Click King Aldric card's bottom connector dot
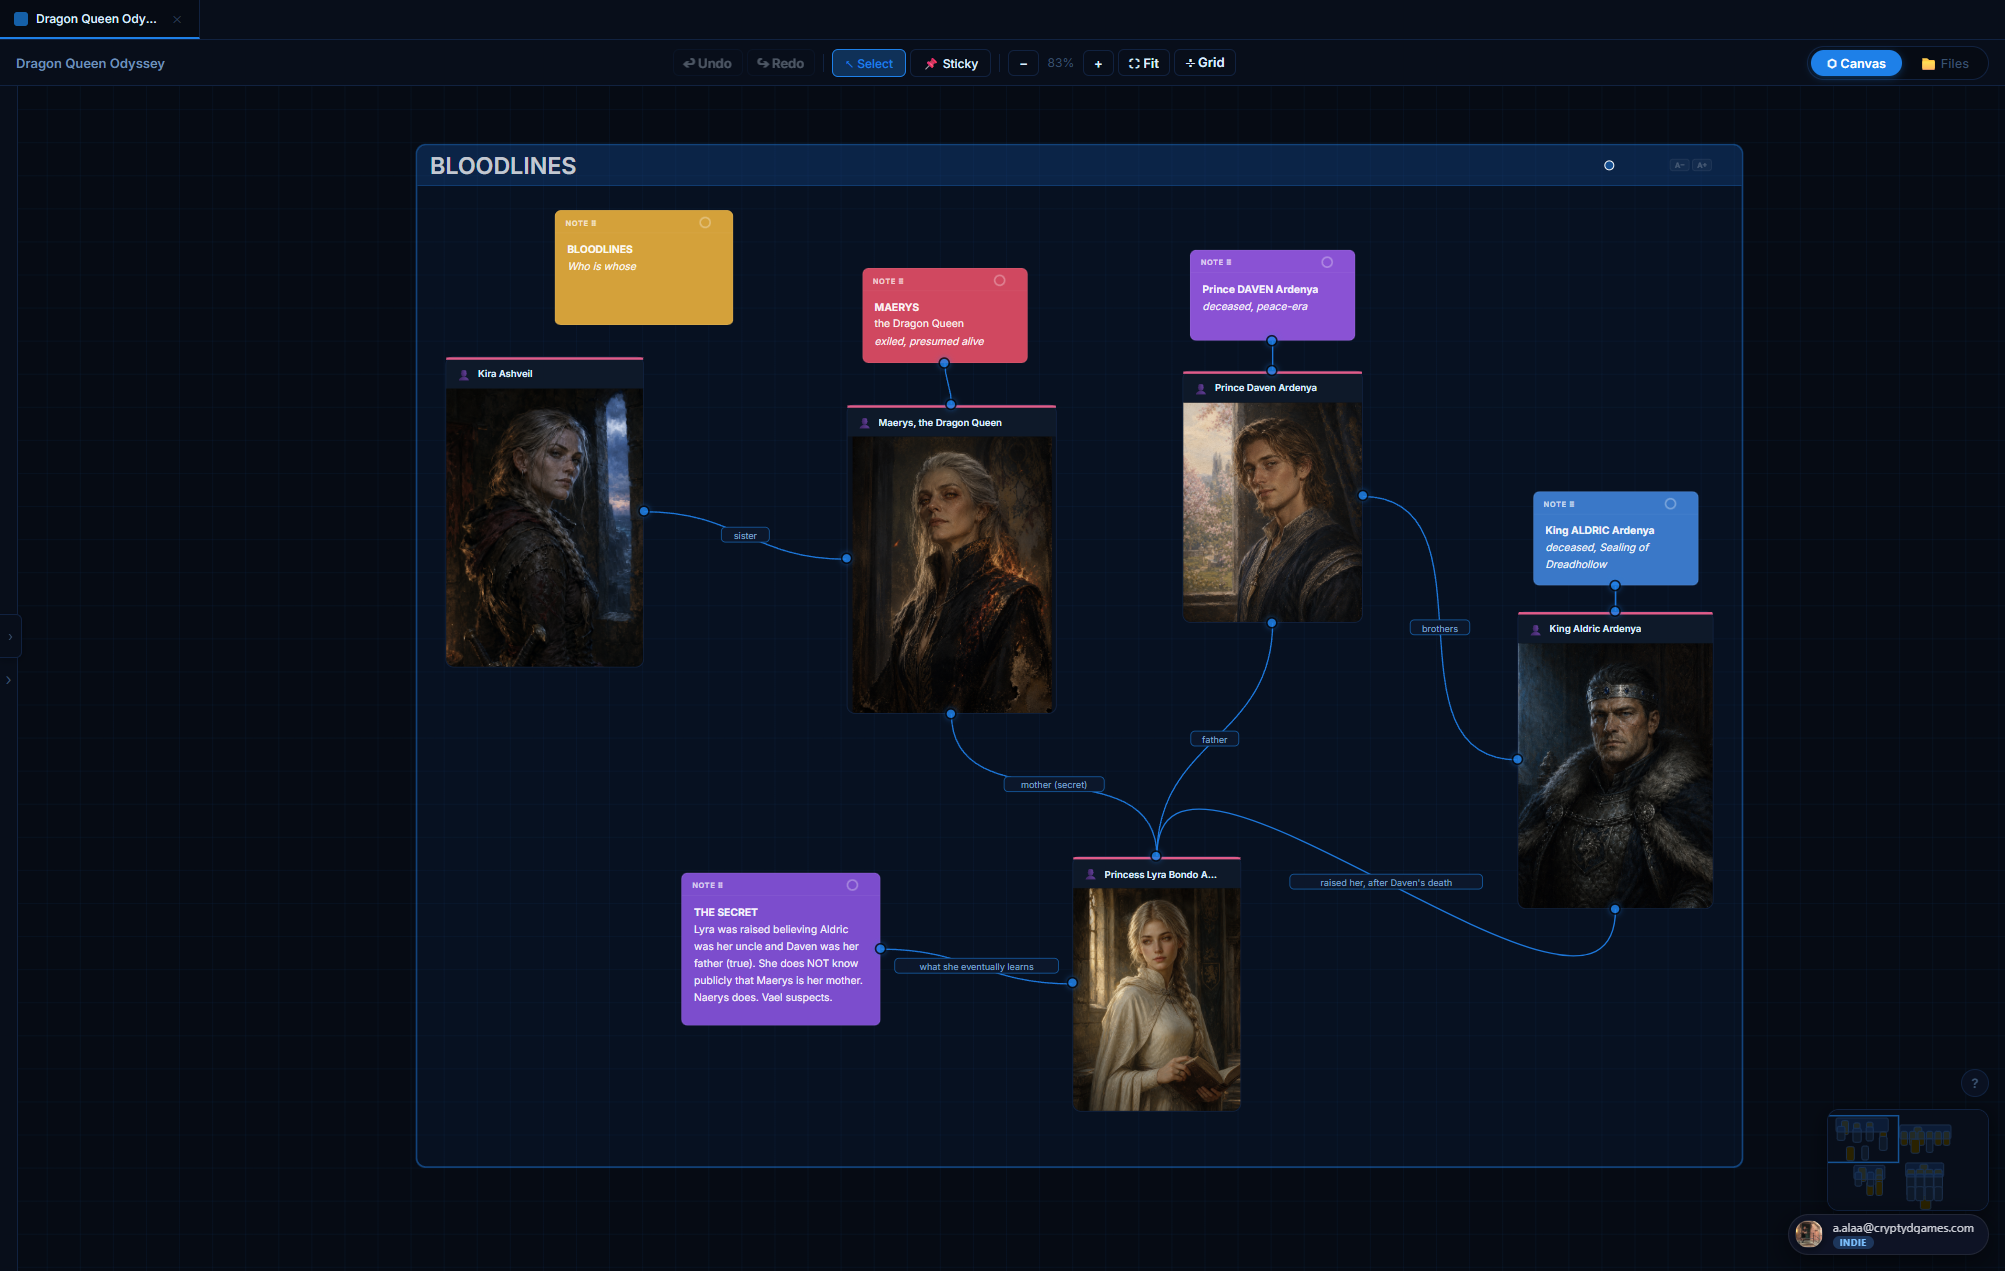Screen dimensions: 2005x1271 pos(1615,909)
